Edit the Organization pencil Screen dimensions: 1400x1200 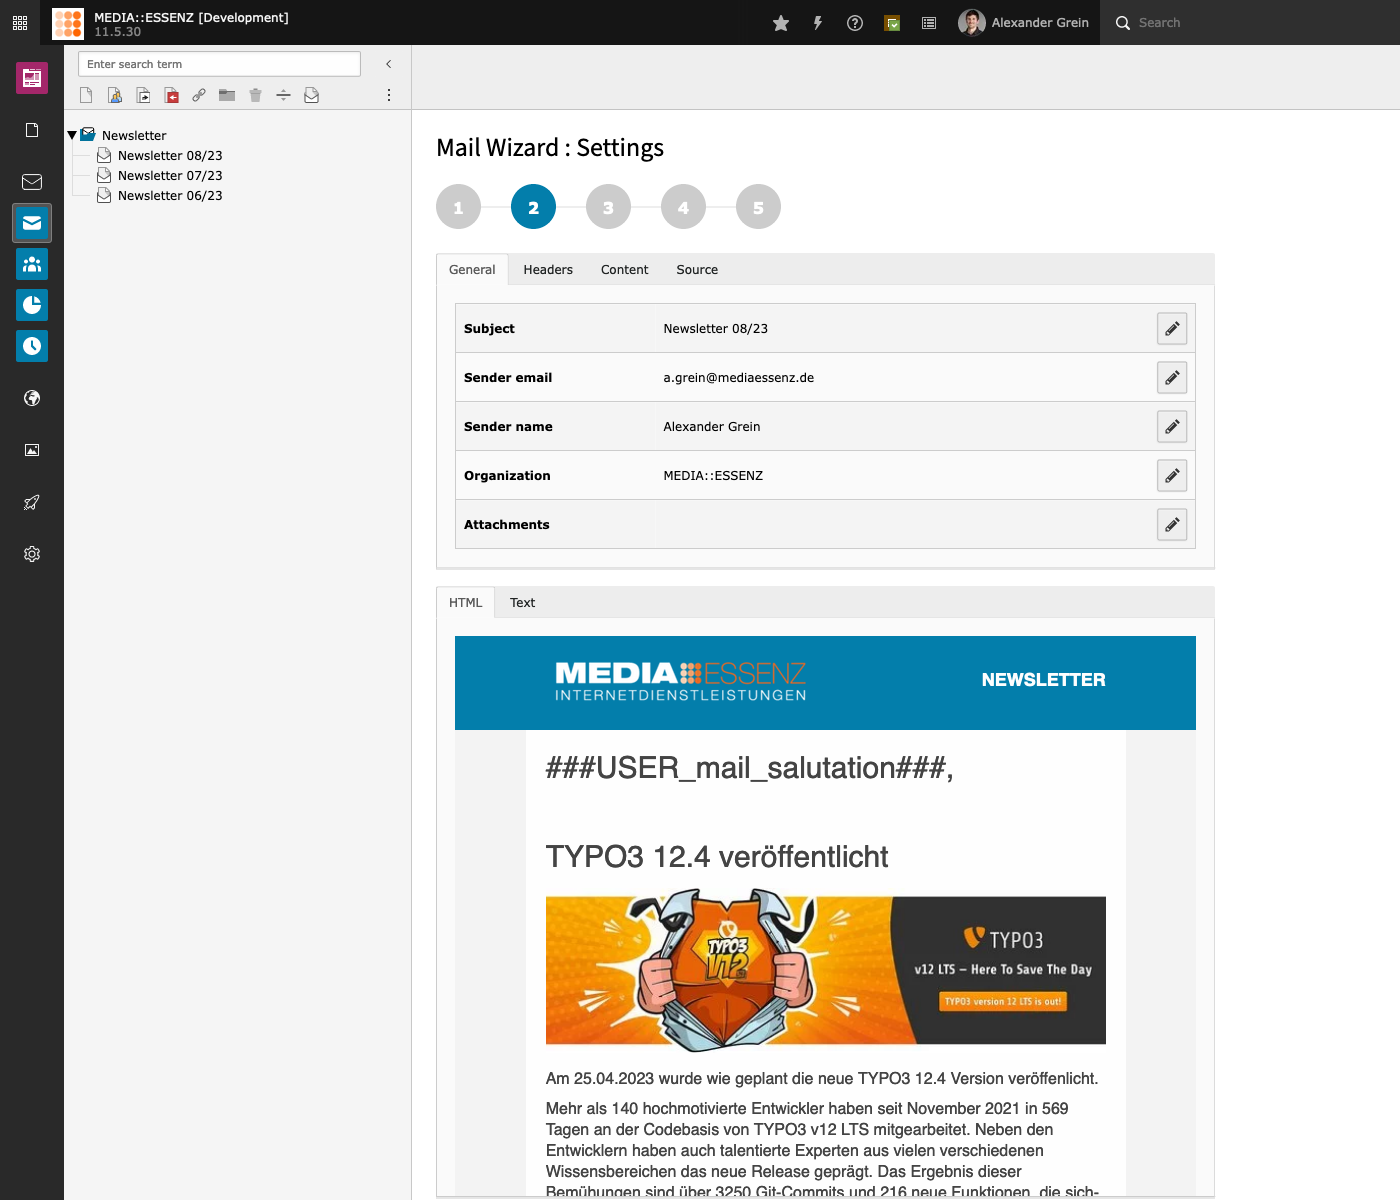[1172, 475]
